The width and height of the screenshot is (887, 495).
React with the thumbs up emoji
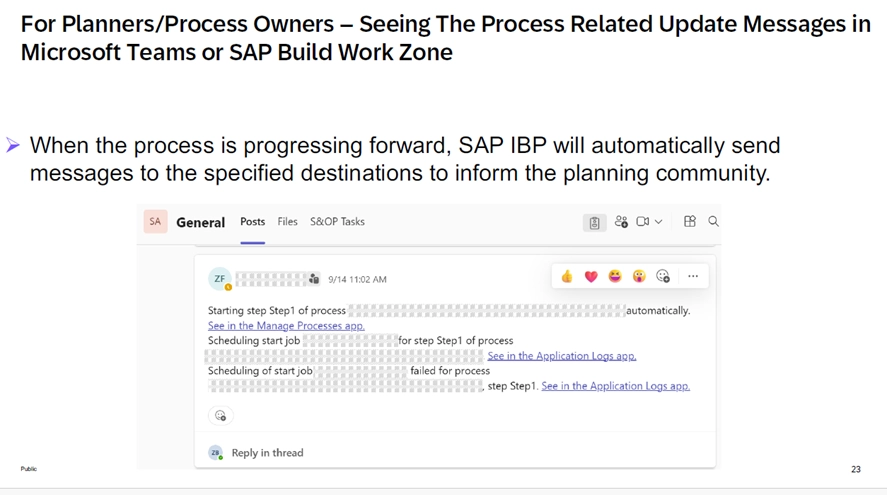[567, 277]
